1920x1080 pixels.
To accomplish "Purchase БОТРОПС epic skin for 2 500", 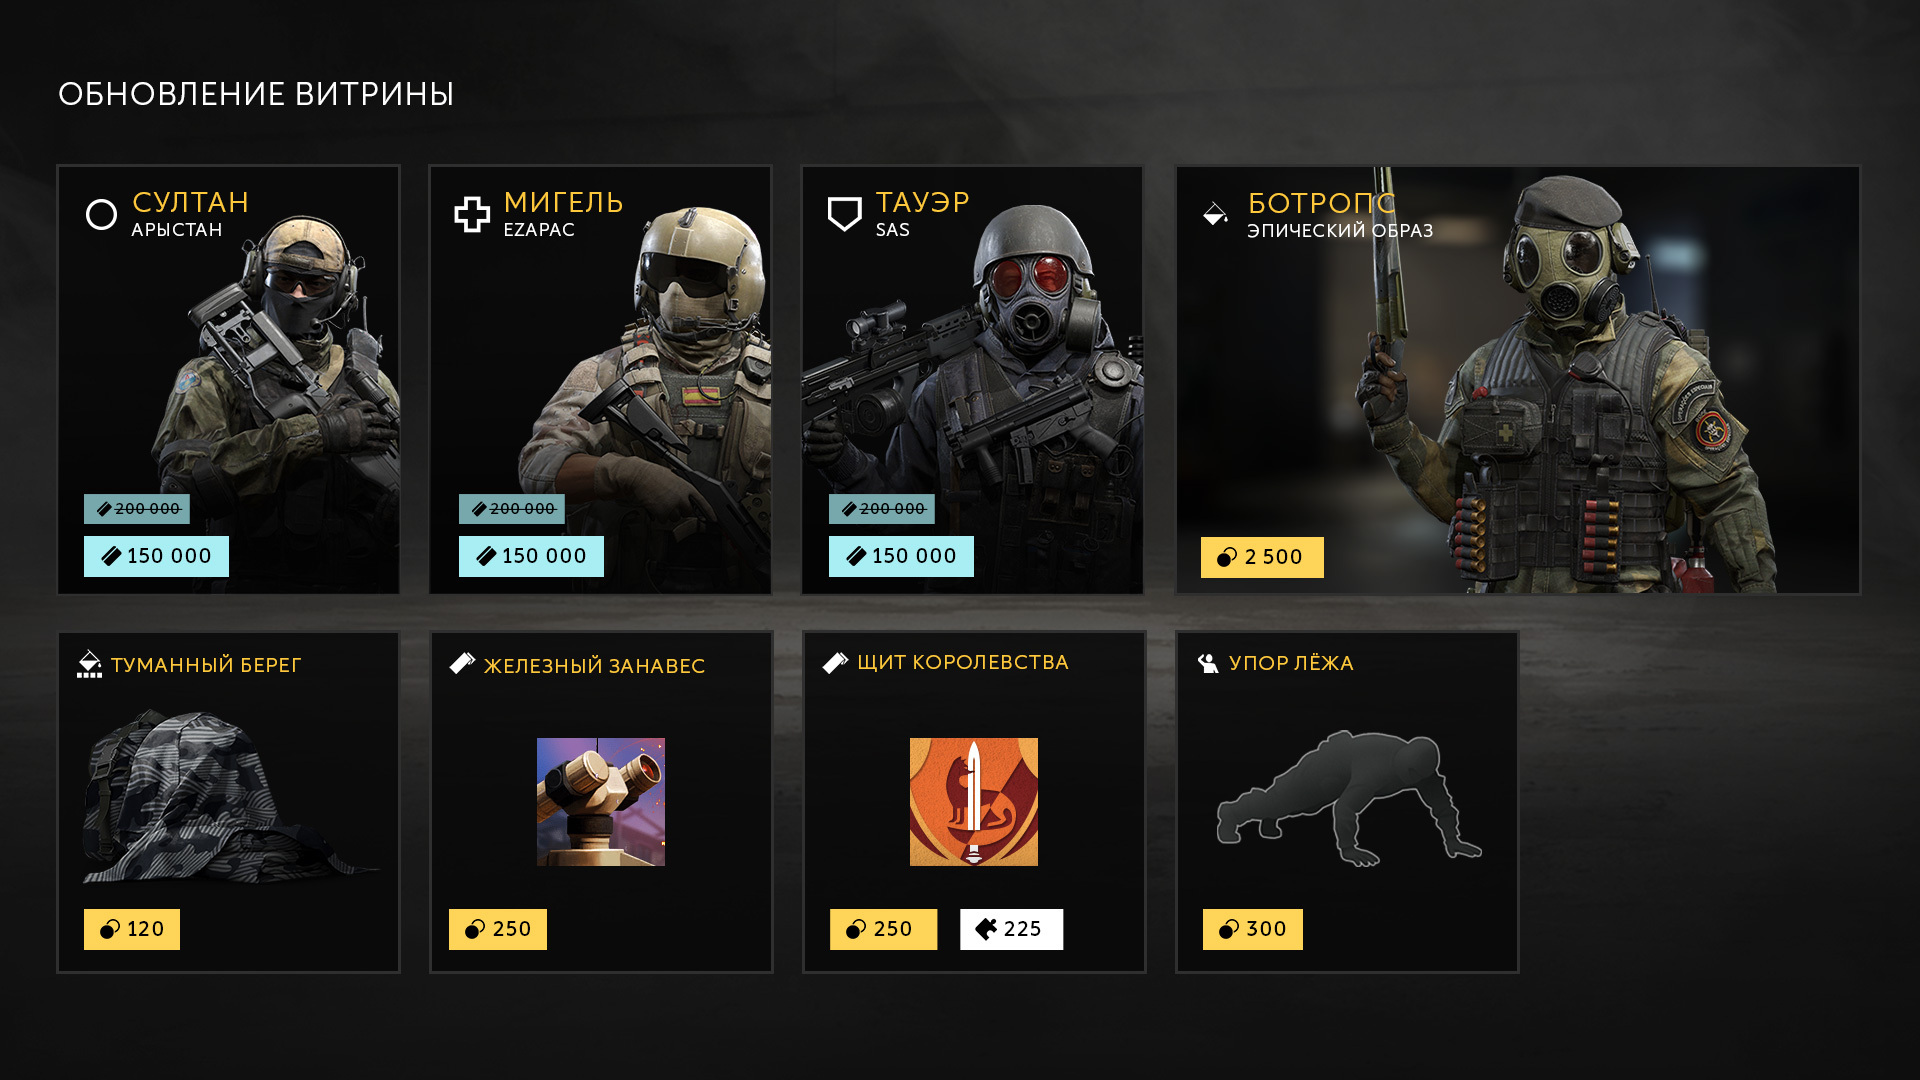I will 1262,557.
